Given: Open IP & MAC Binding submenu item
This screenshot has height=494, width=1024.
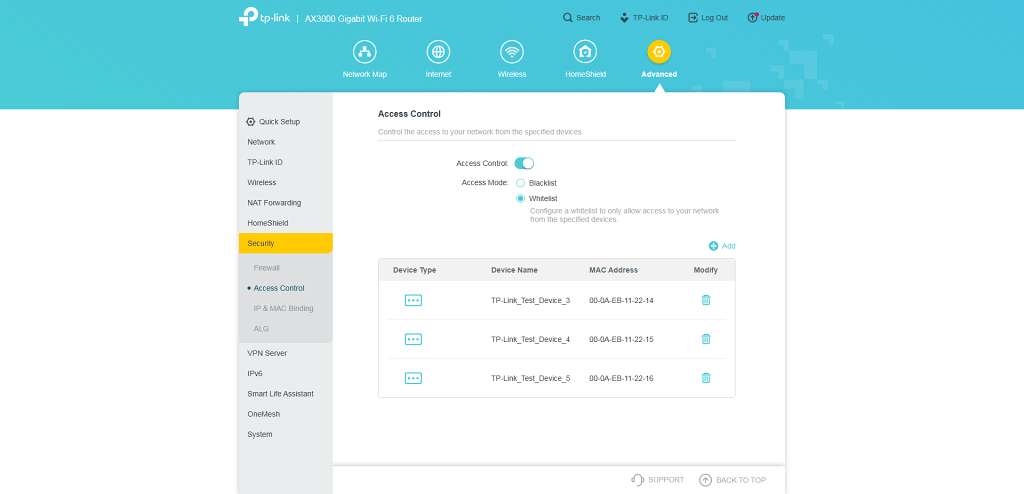Looking at the screenshot, I should 283,308.
